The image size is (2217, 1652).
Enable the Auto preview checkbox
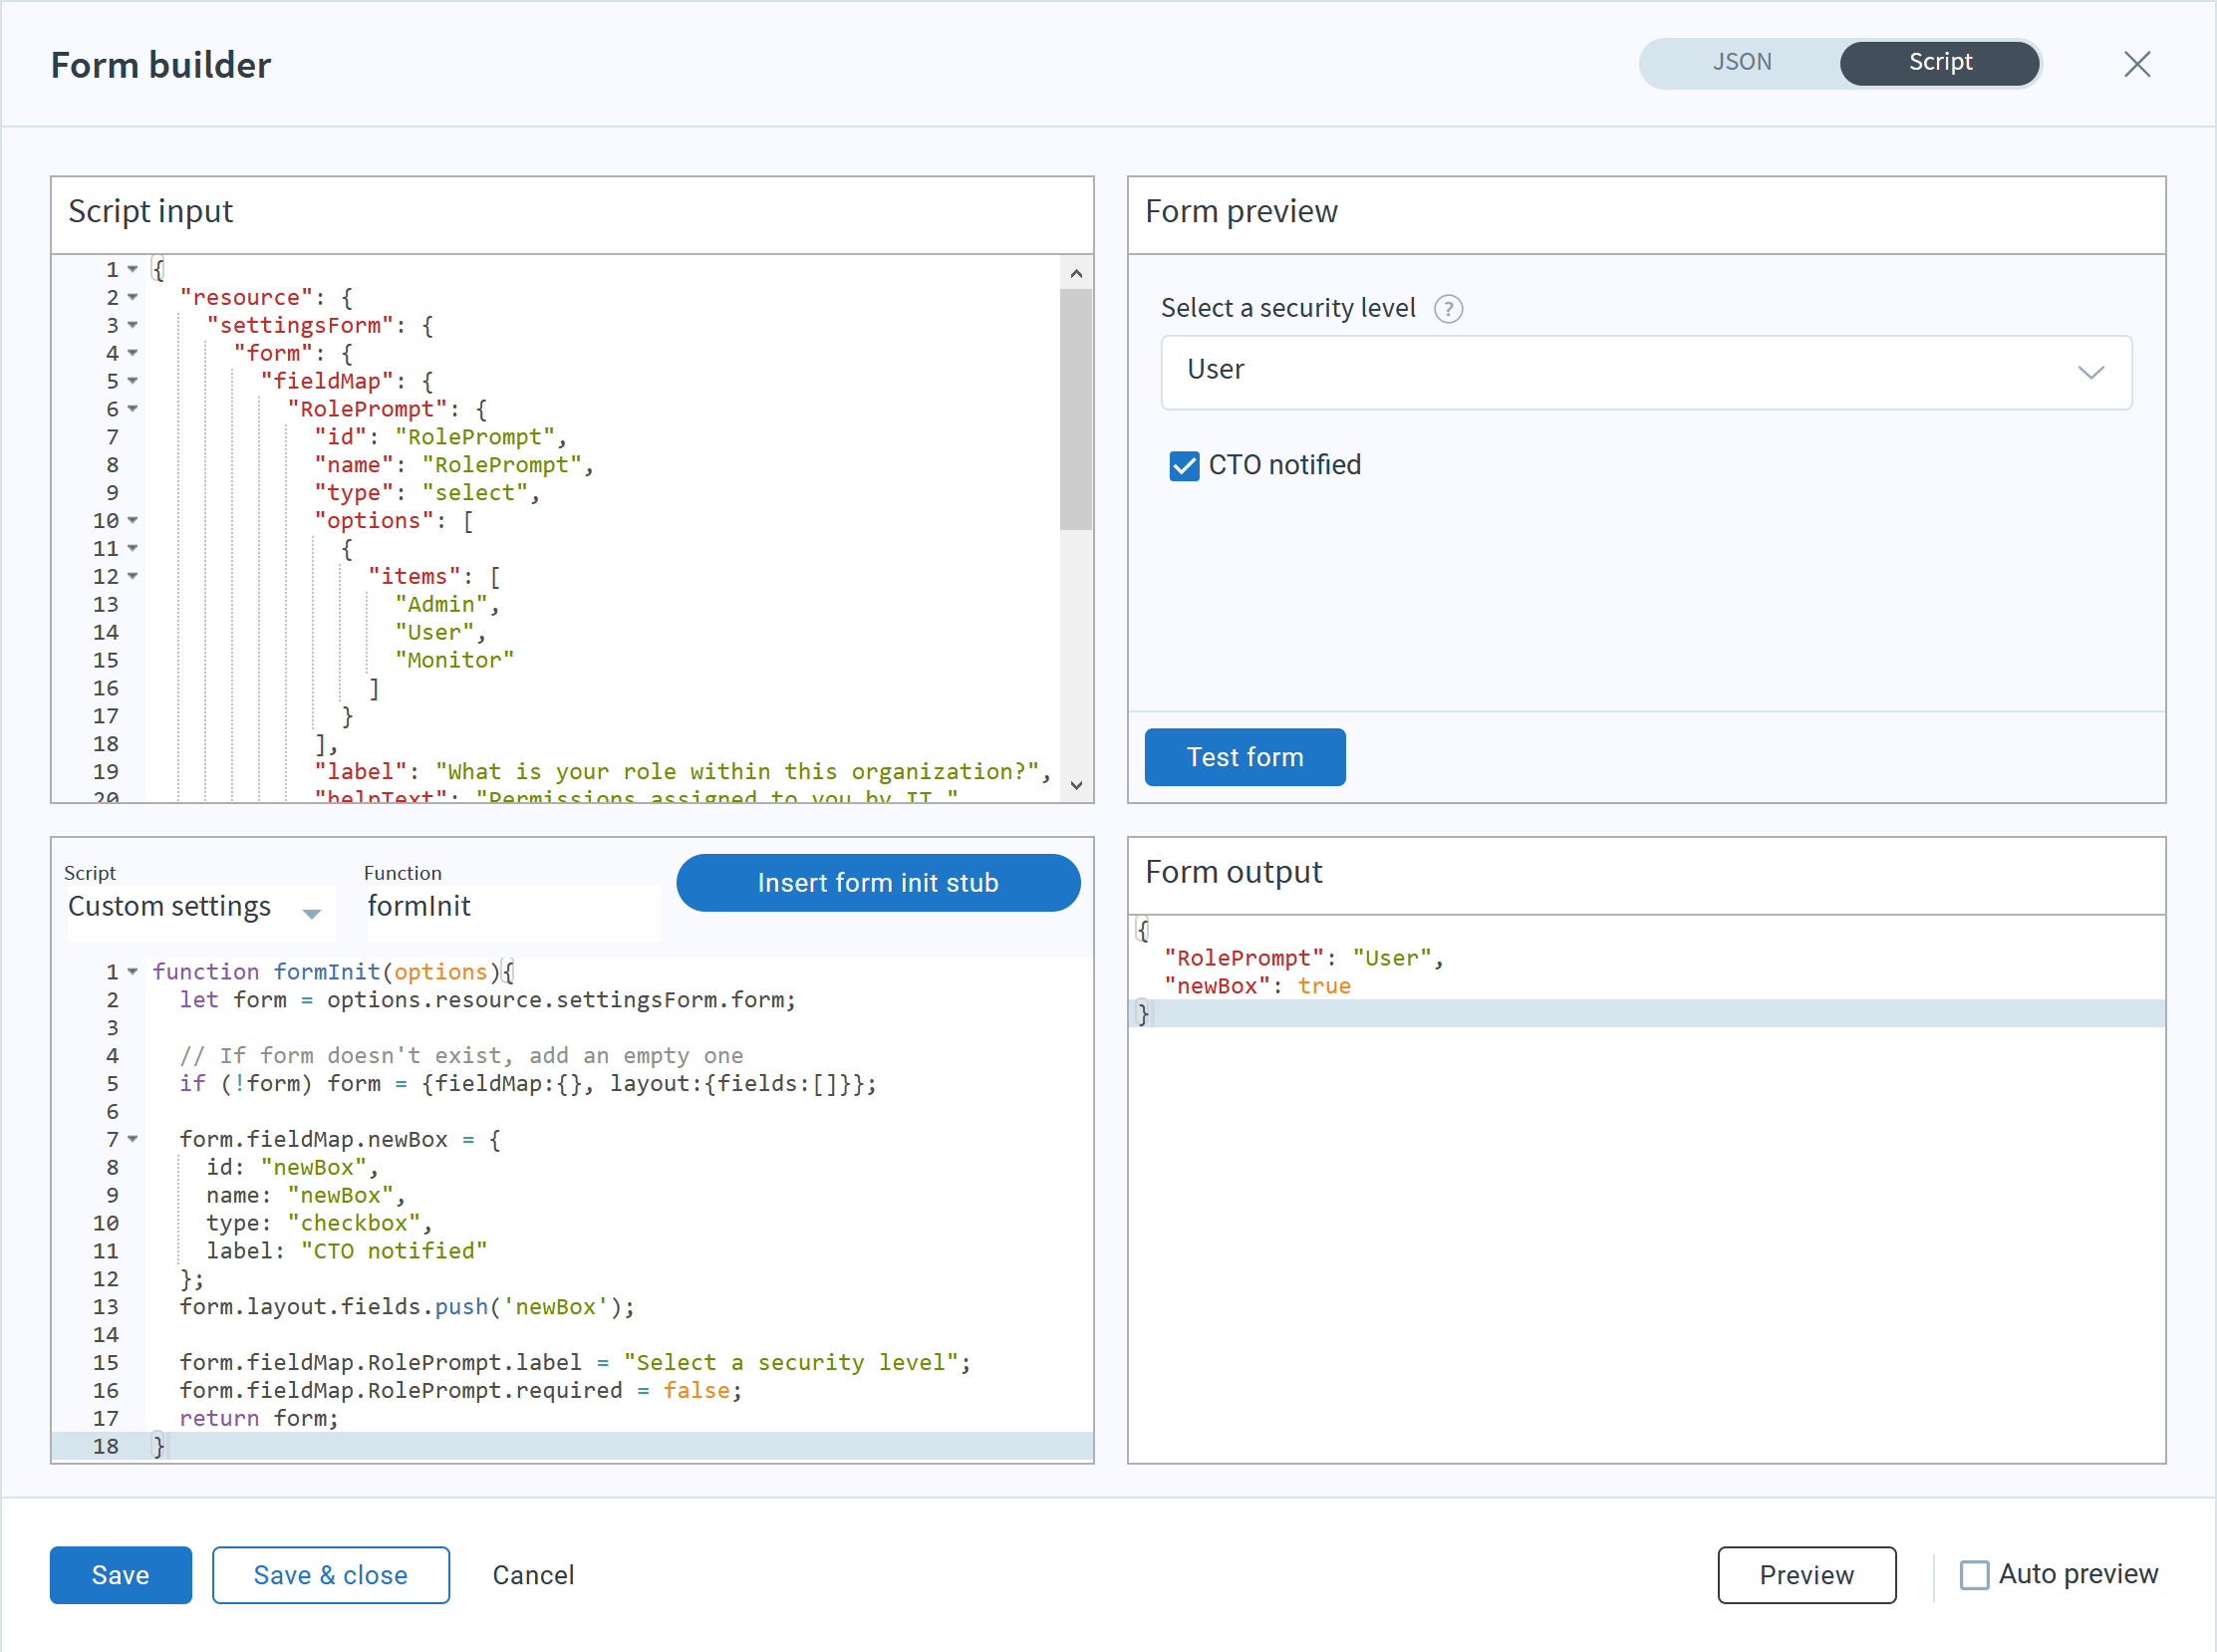tap(1973, 1574)
